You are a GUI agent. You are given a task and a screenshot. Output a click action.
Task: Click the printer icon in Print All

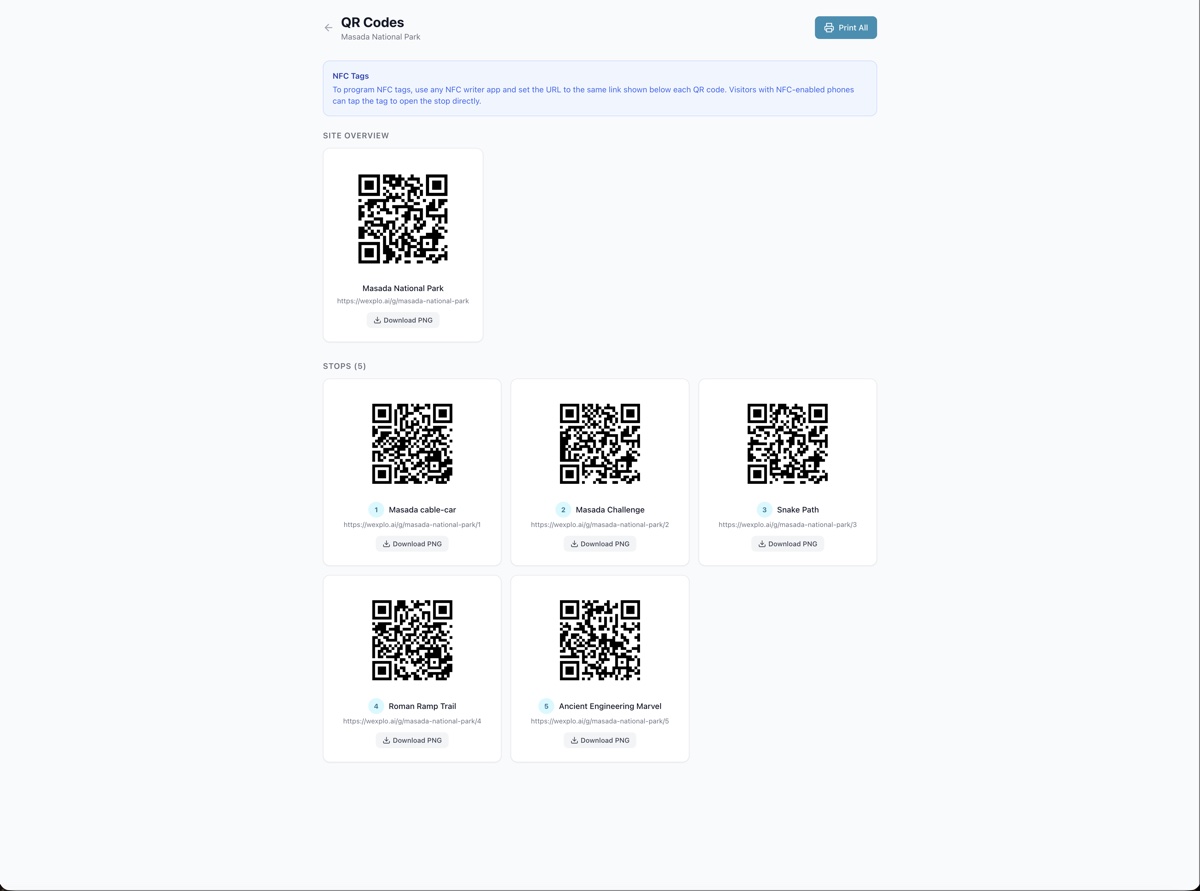[829, 28]
